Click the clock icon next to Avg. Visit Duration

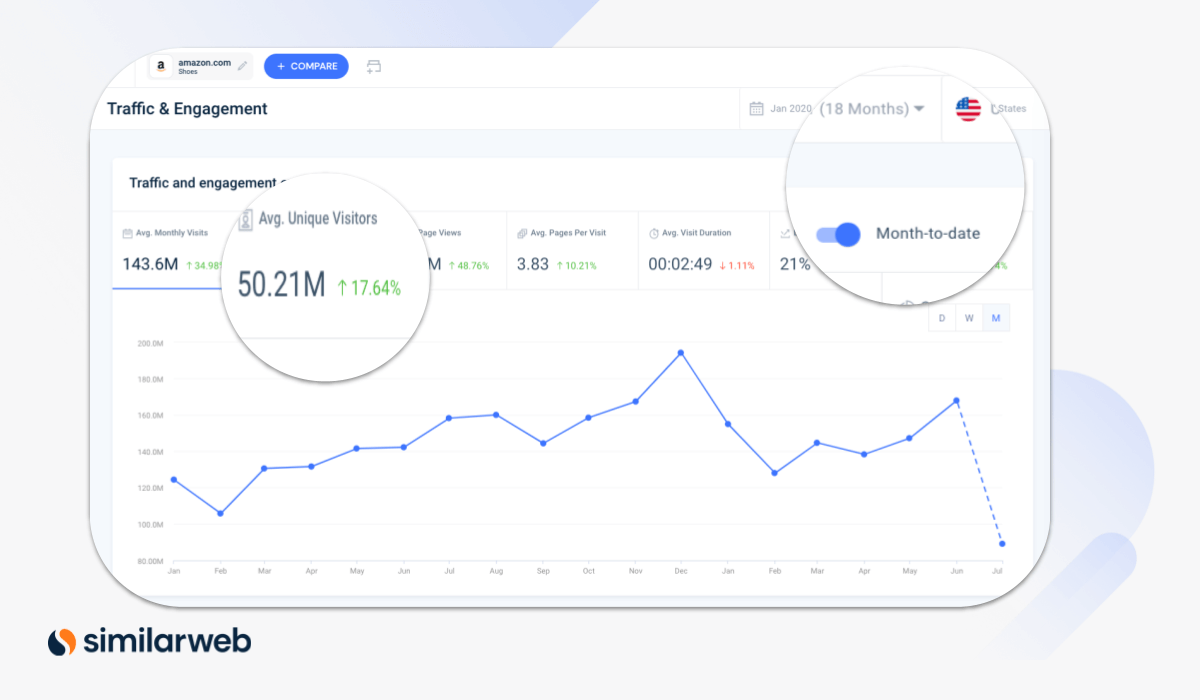pos(654,233)
